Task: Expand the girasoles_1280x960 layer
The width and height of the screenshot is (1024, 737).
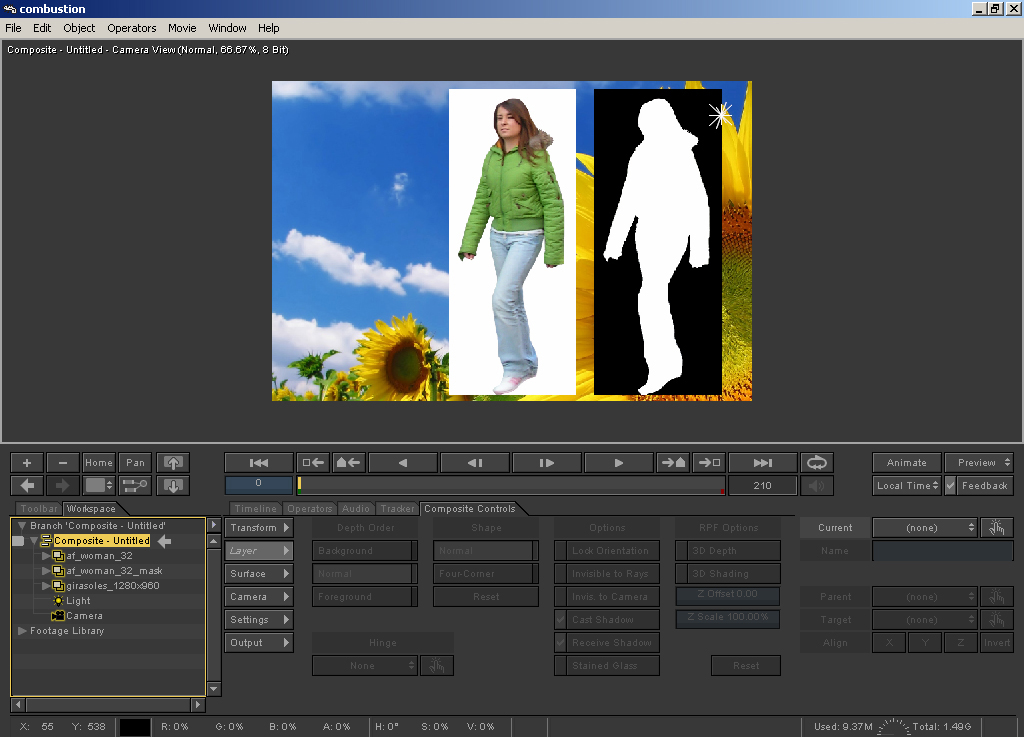Action: [45, 586]
